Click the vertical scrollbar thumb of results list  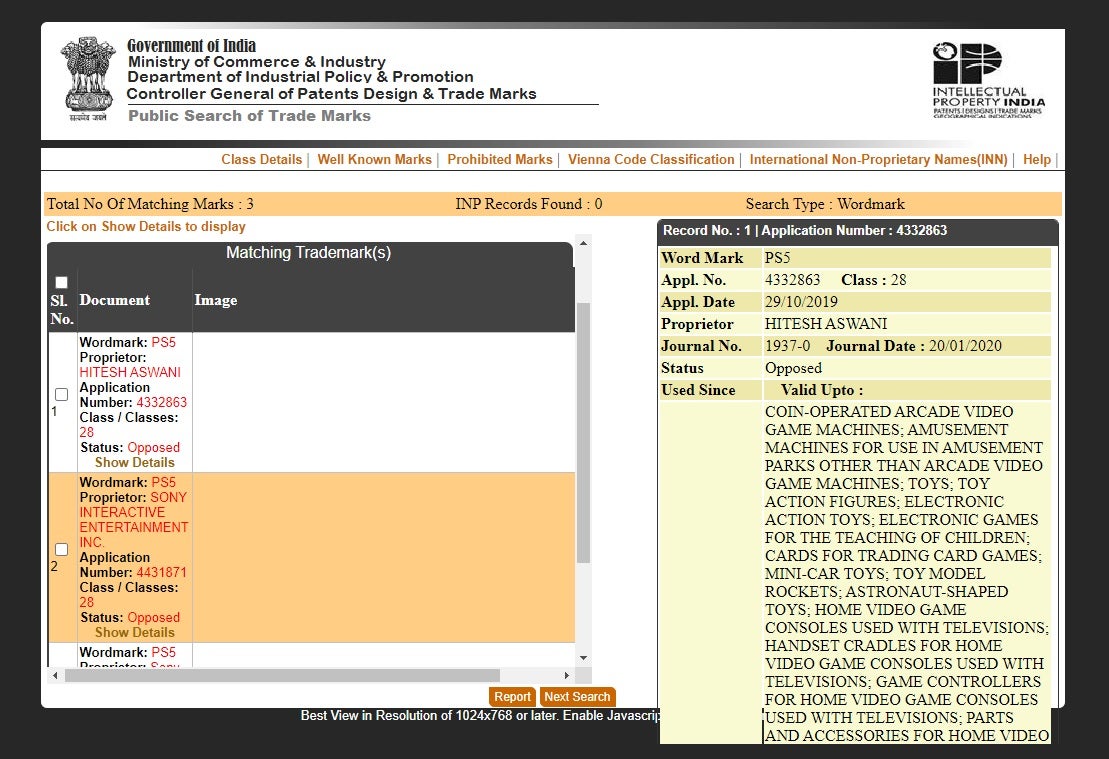(x=583, y=433)
